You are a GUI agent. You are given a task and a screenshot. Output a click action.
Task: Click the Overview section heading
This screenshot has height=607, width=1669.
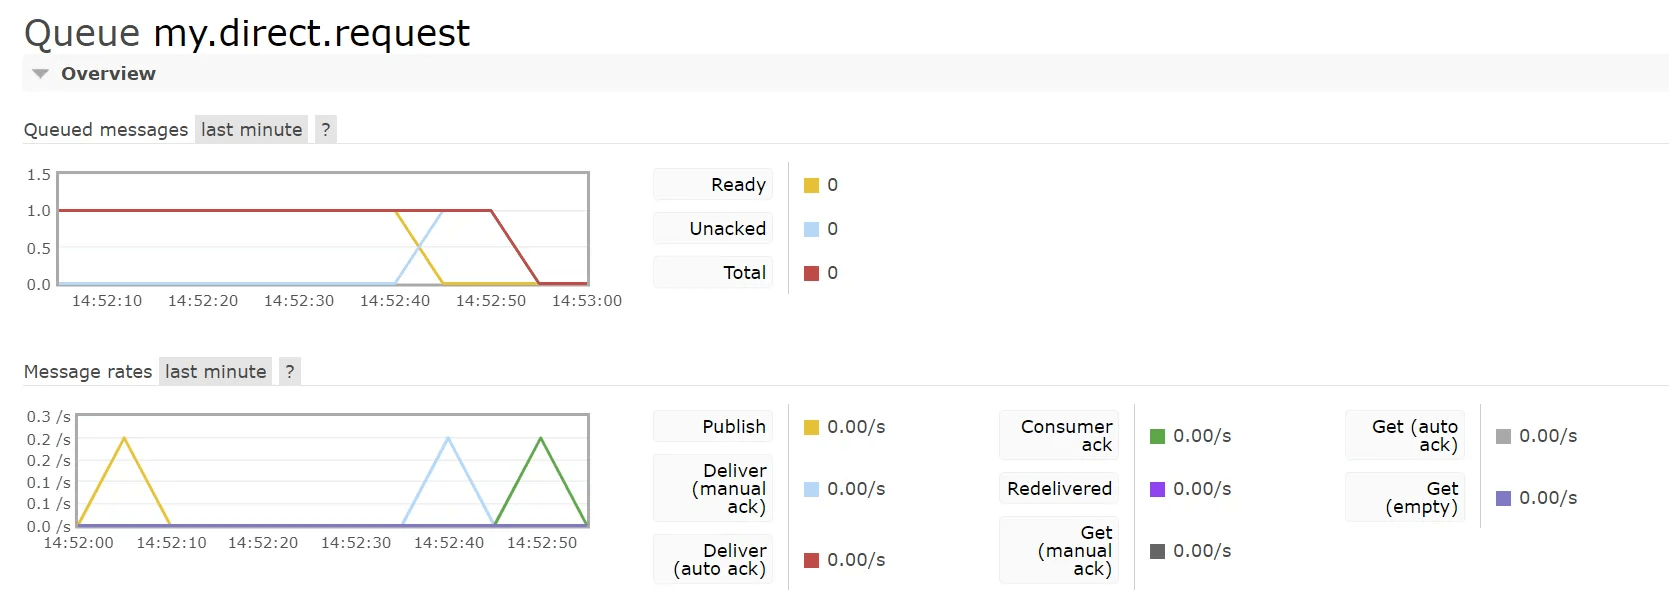108,74
